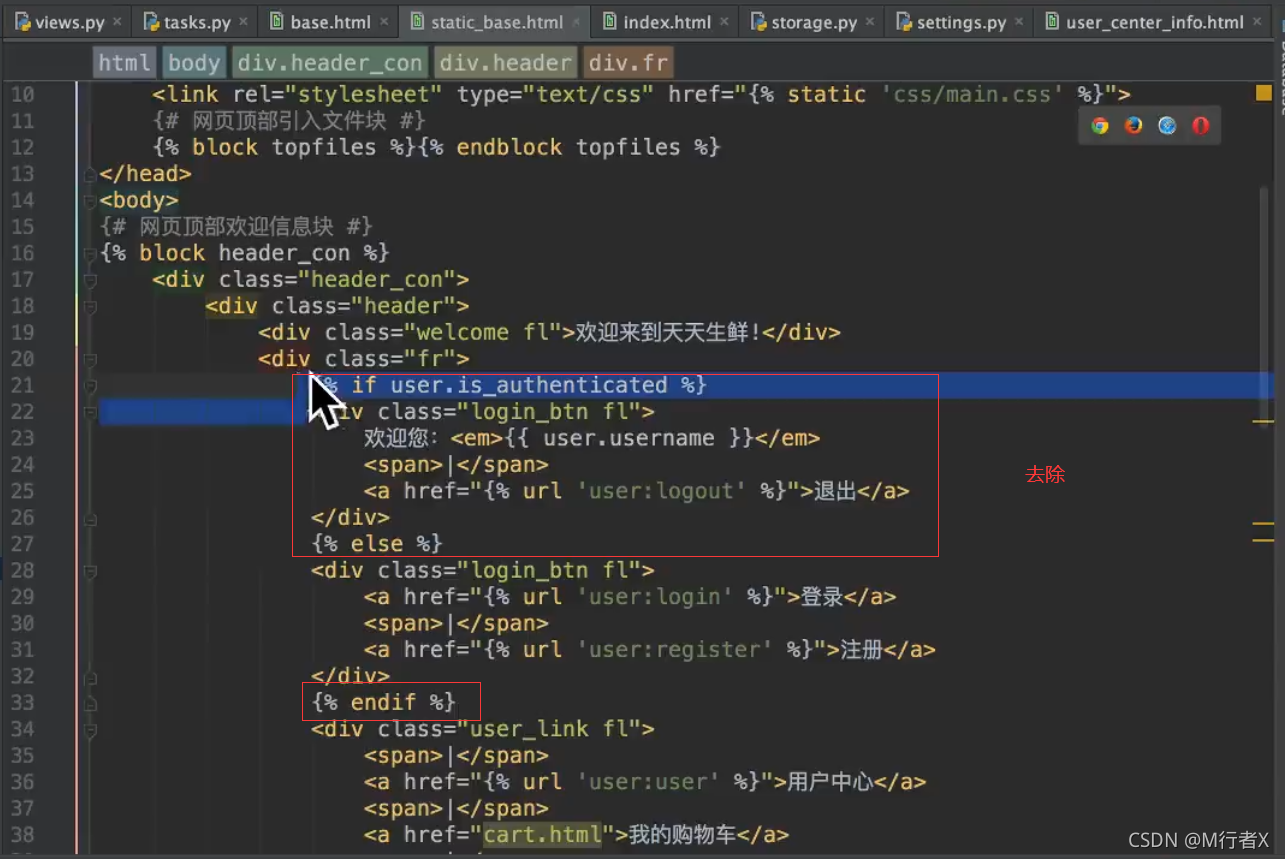Click 'user:login' url name

[x=654, y=597]
